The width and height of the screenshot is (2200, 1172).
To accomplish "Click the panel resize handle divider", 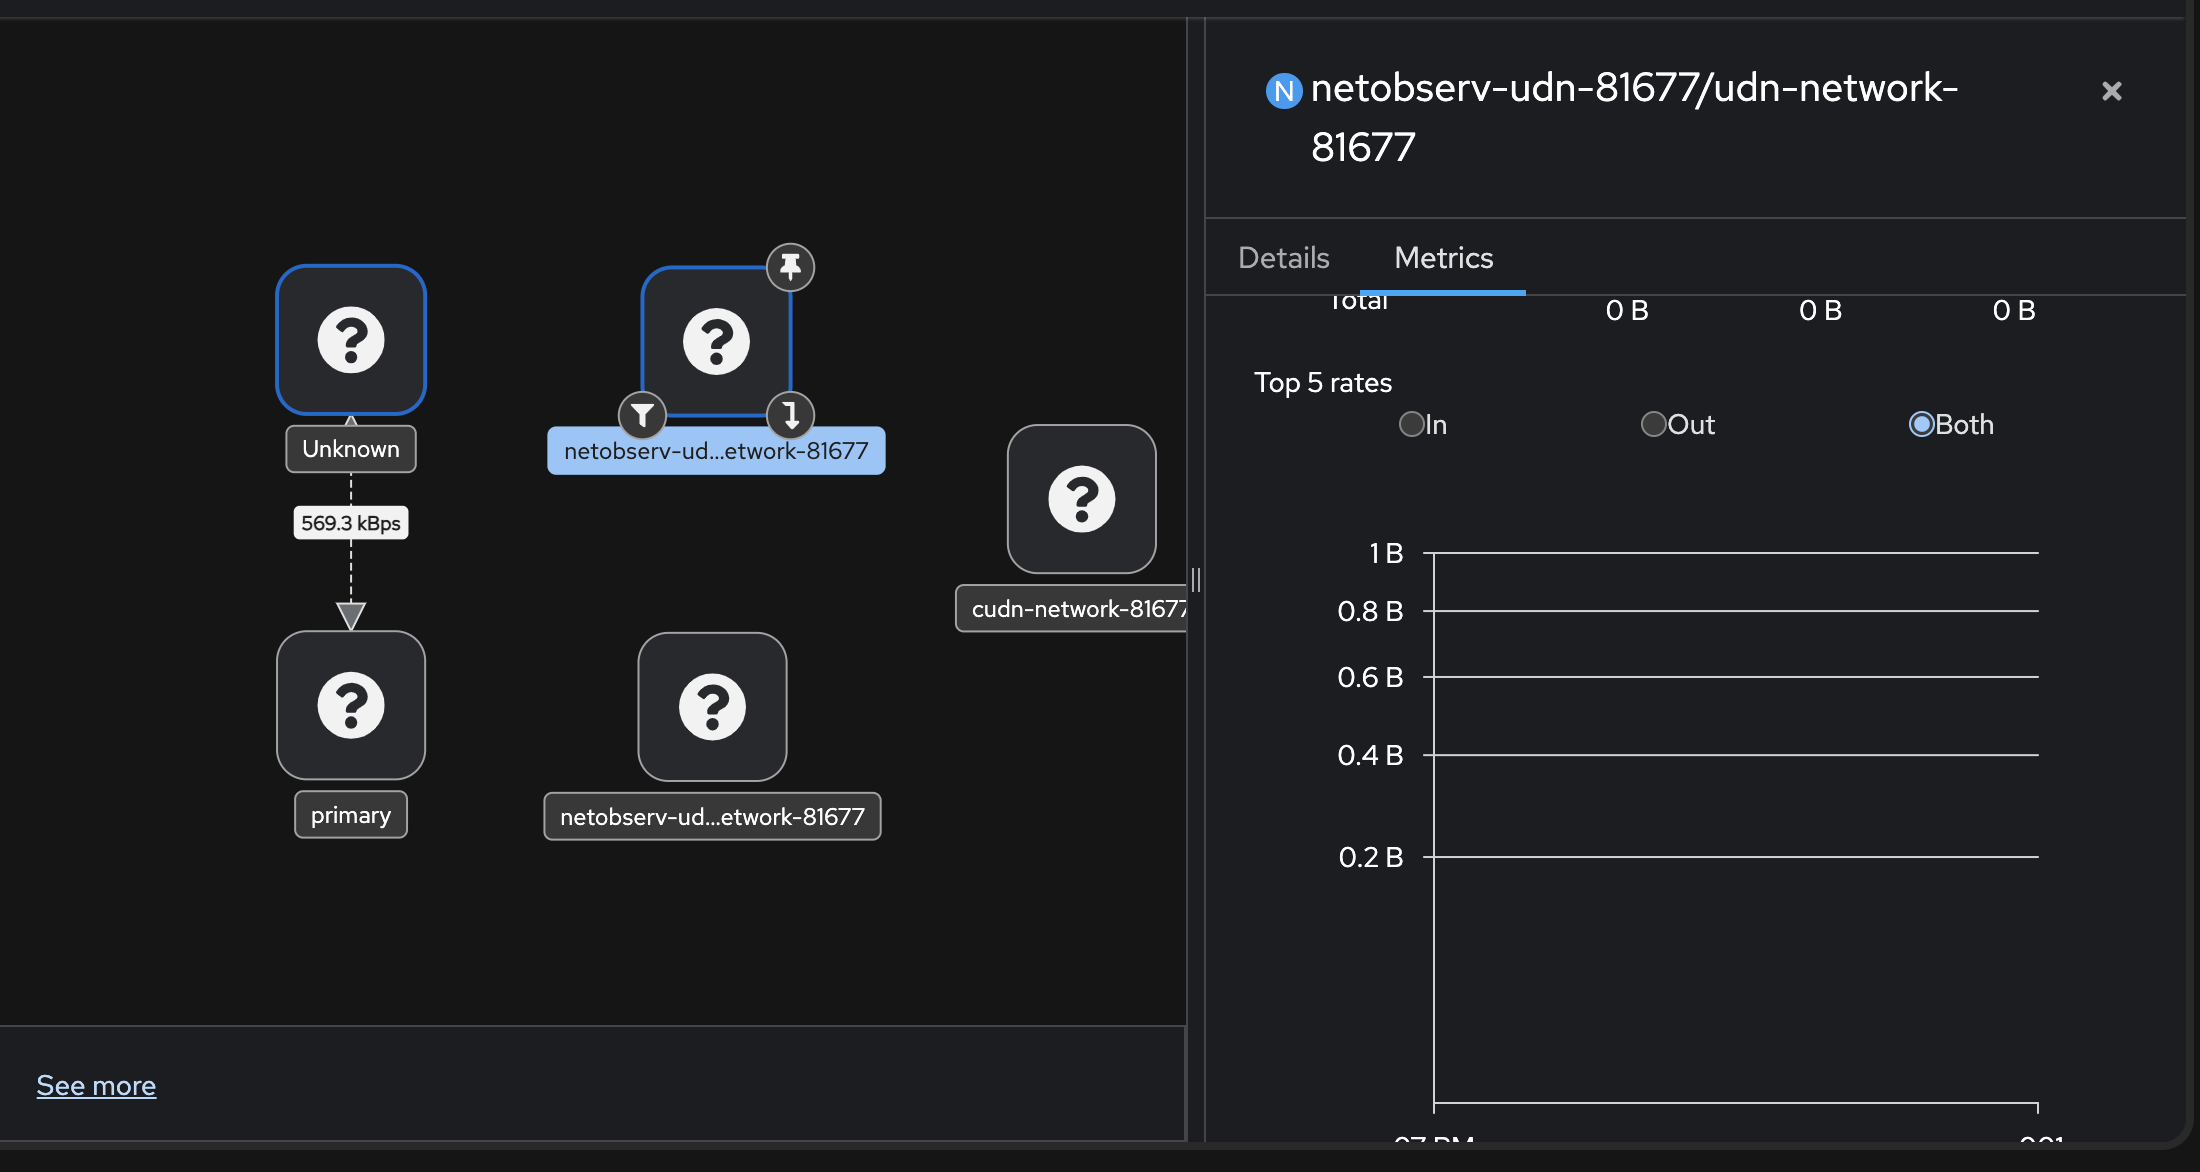I will click(1195, 579).
